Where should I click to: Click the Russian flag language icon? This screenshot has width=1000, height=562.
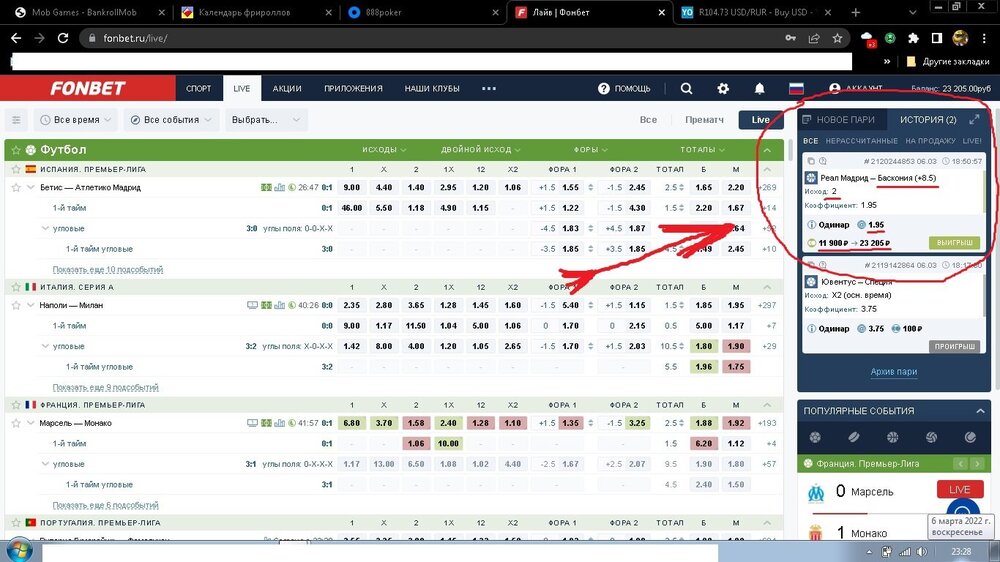coord(796,88)
